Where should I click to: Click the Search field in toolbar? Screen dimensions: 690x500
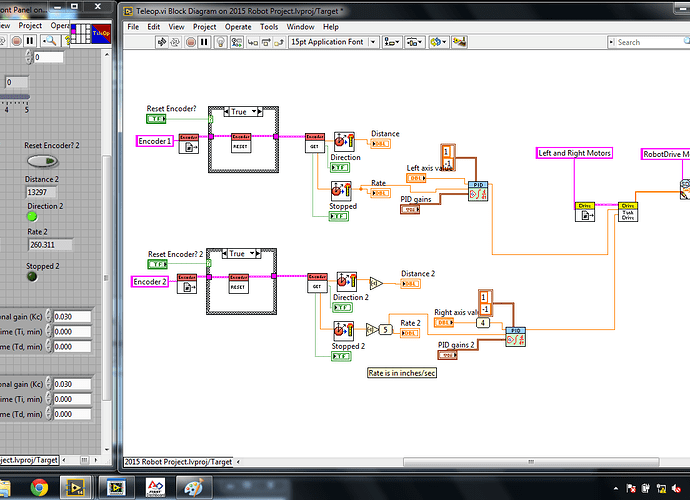(x=650, y=42)
